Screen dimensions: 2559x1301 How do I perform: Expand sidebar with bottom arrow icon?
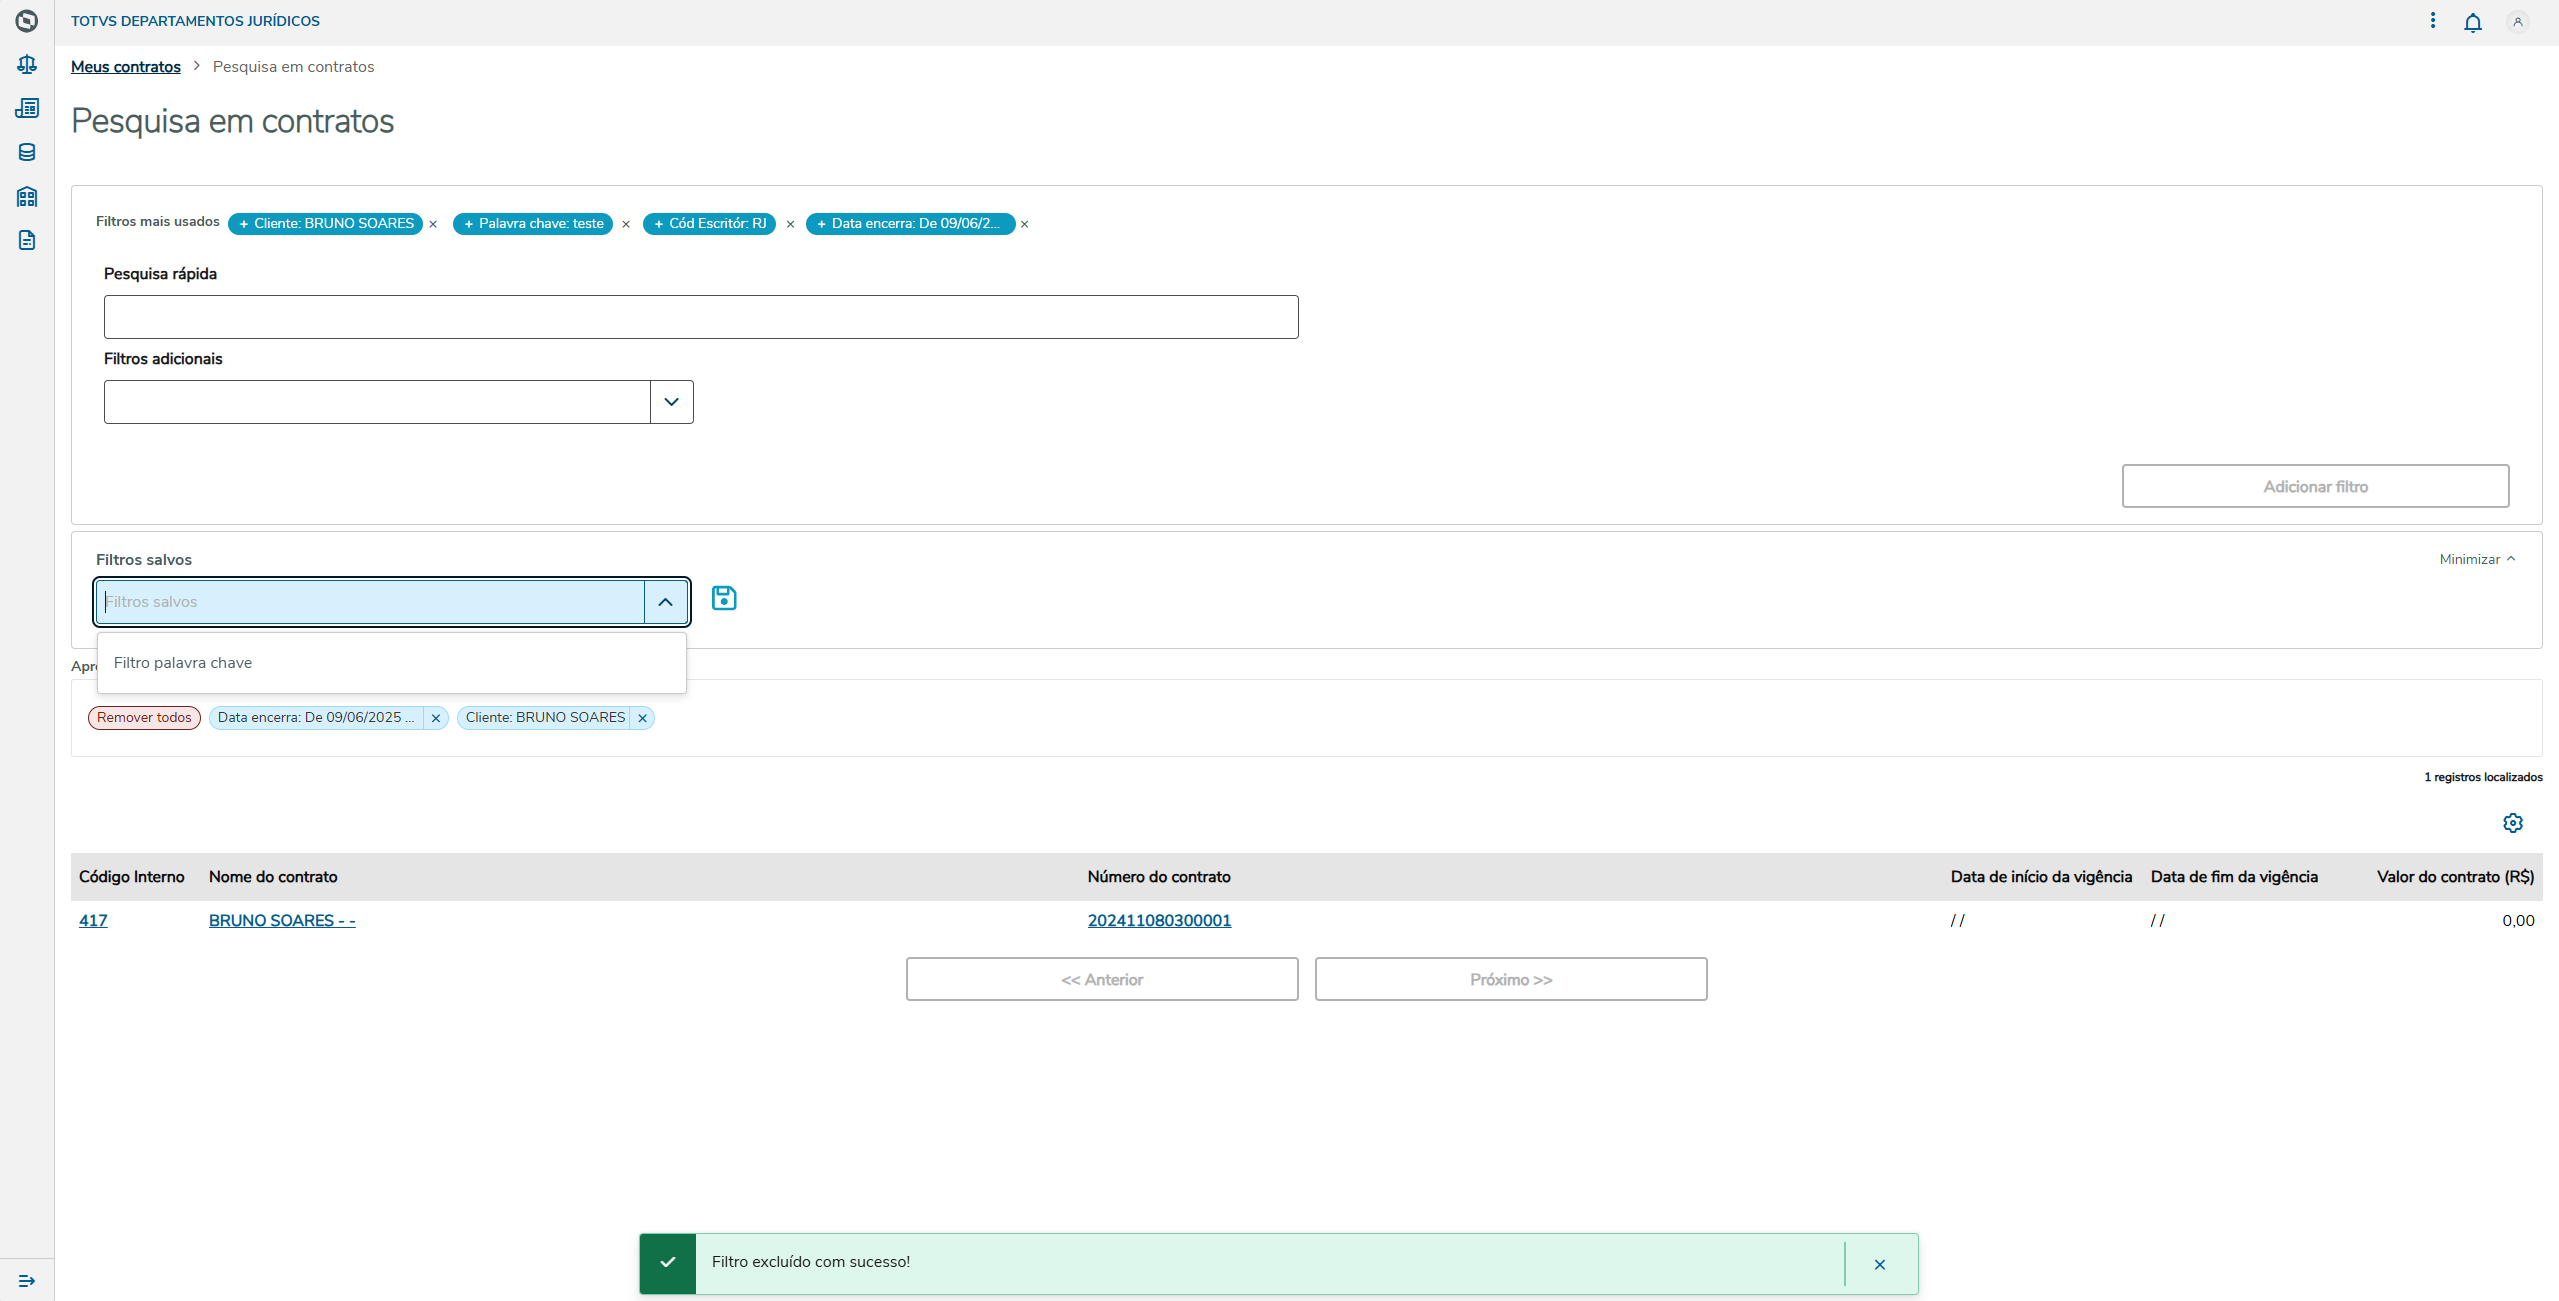27,1281
